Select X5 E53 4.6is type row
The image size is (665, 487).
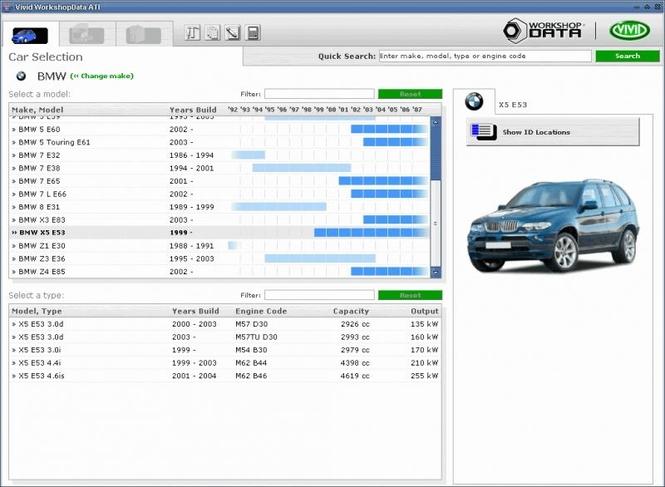point(225,376)
